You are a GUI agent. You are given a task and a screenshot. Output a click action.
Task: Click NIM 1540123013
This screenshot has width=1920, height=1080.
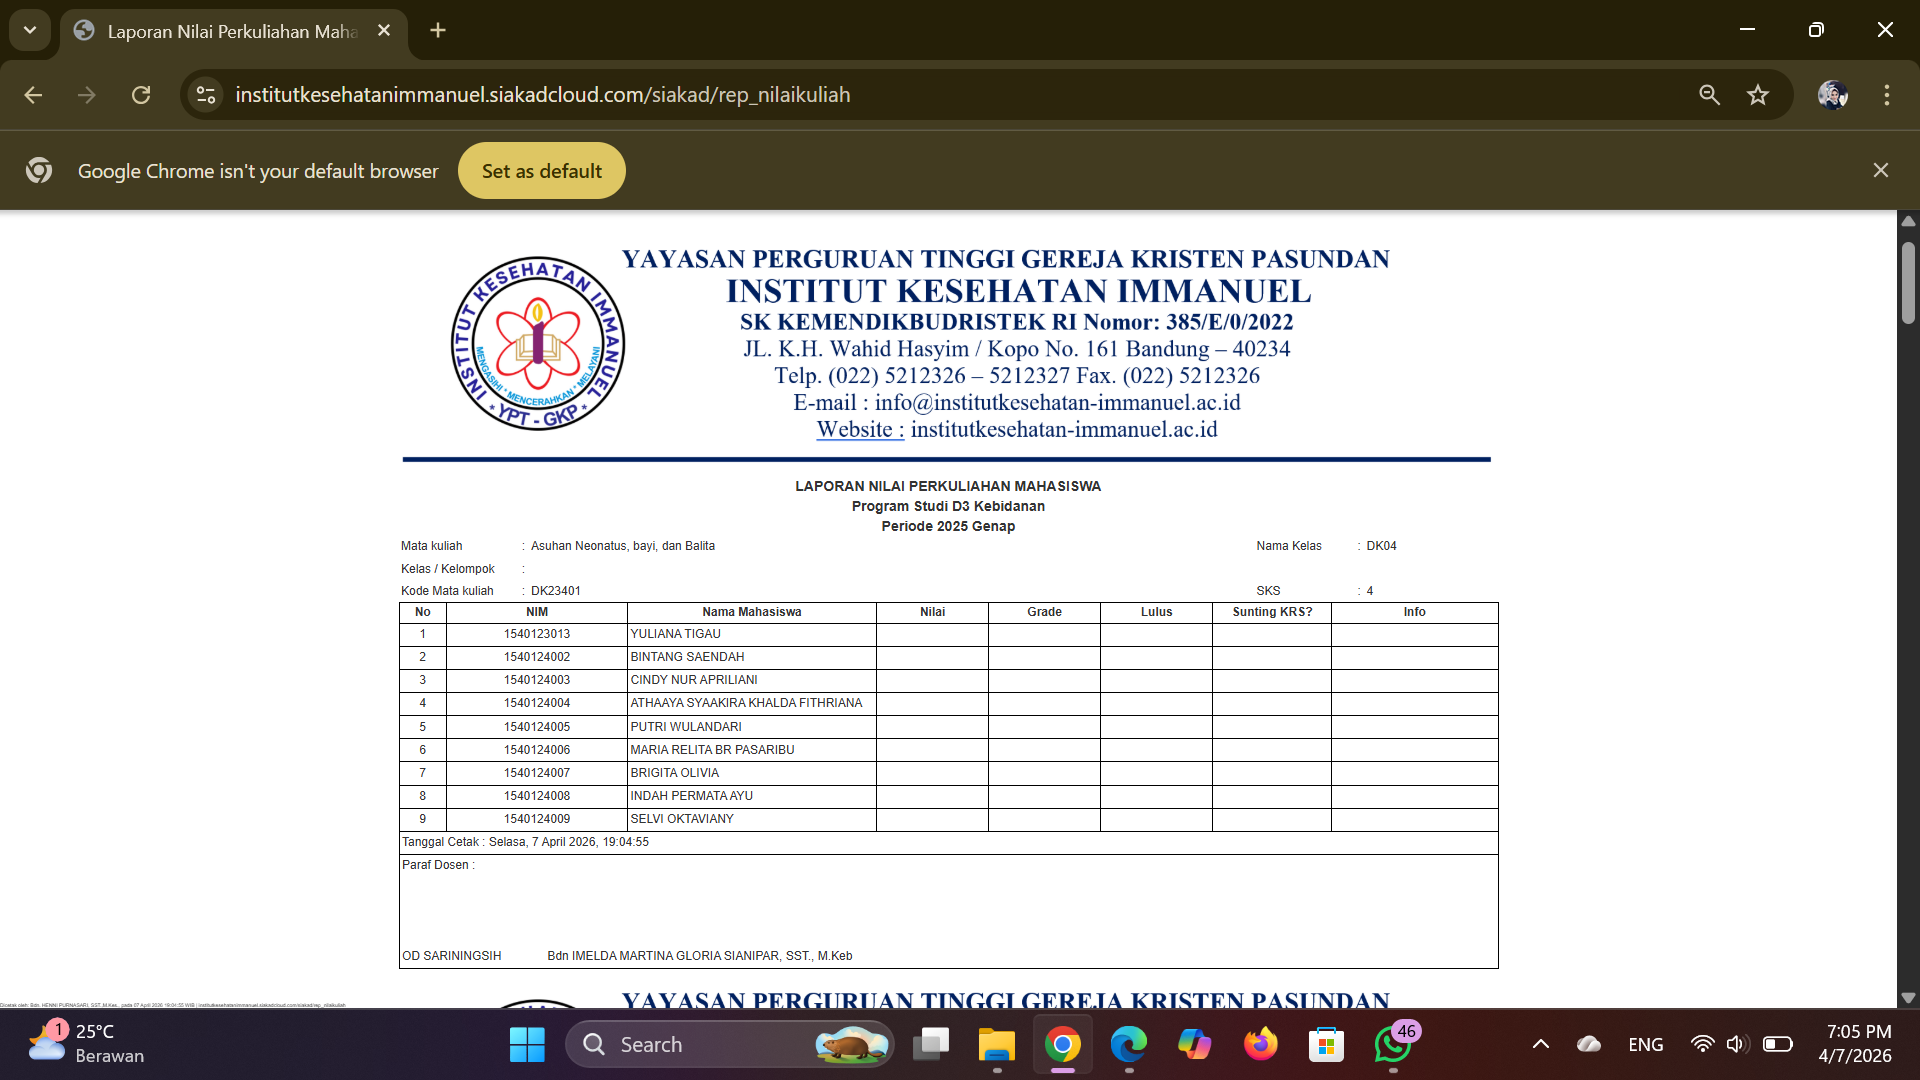click(537, 634)
